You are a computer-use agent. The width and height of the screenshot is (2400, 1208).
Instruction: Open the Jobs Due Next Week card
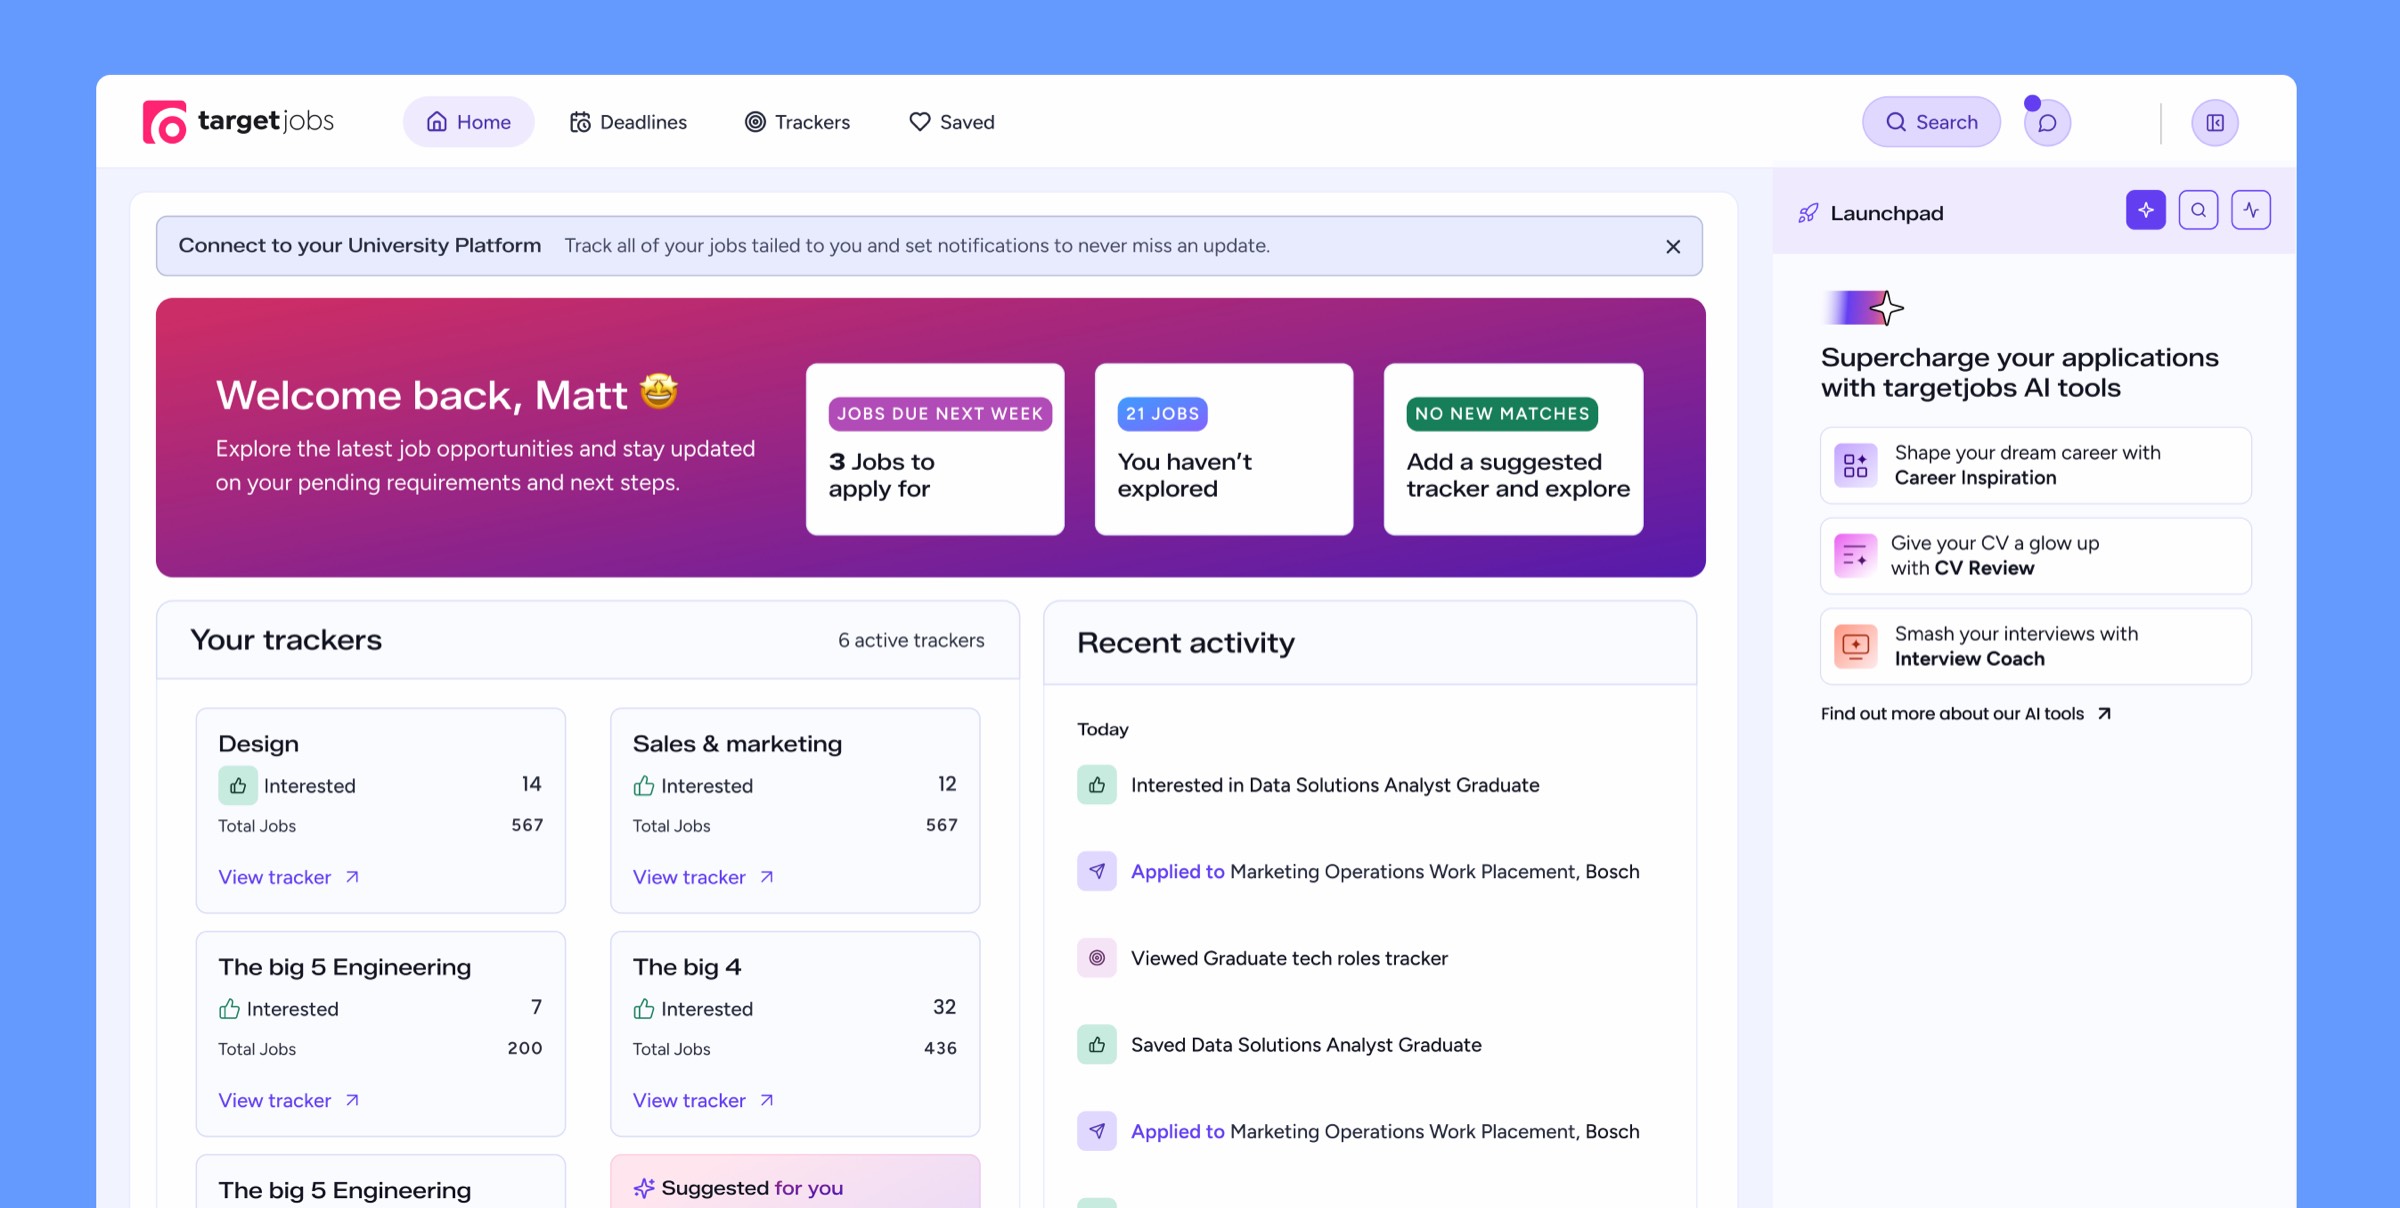935,449
